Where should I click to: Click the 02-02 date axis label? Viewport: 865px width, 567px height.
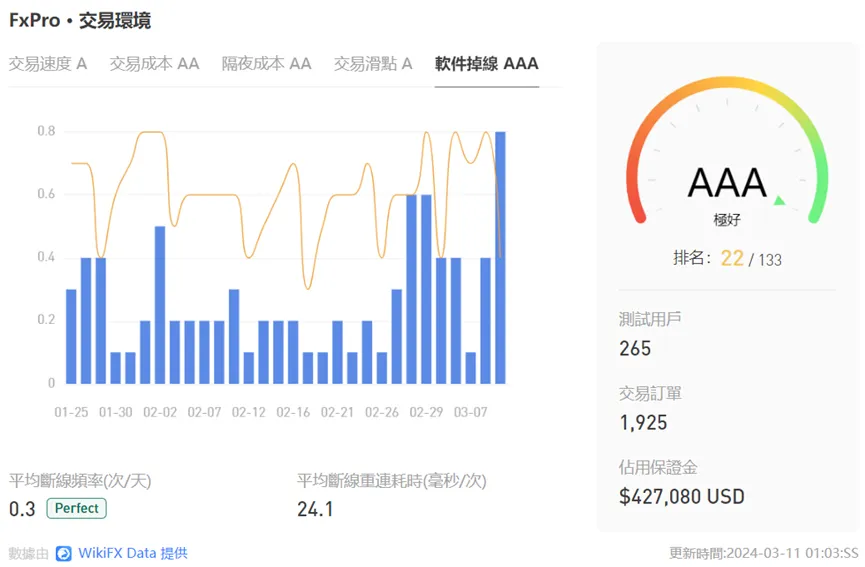pos(160,412)
